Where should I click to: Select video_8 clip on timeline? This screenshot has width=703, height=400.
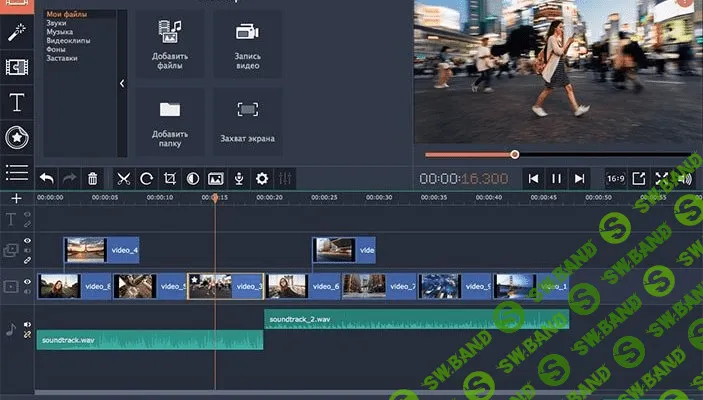click(x=74, y=286)
